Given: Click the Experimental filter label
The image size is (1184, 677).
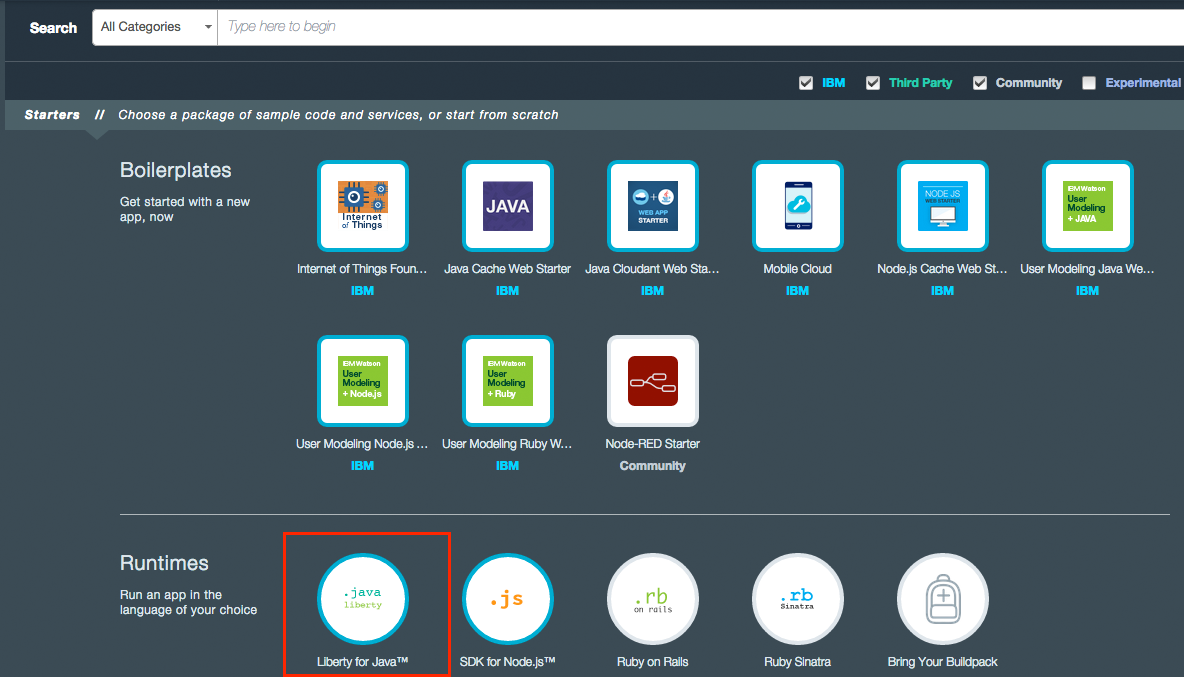Looking at the screenshot, I should (1143, 83).
